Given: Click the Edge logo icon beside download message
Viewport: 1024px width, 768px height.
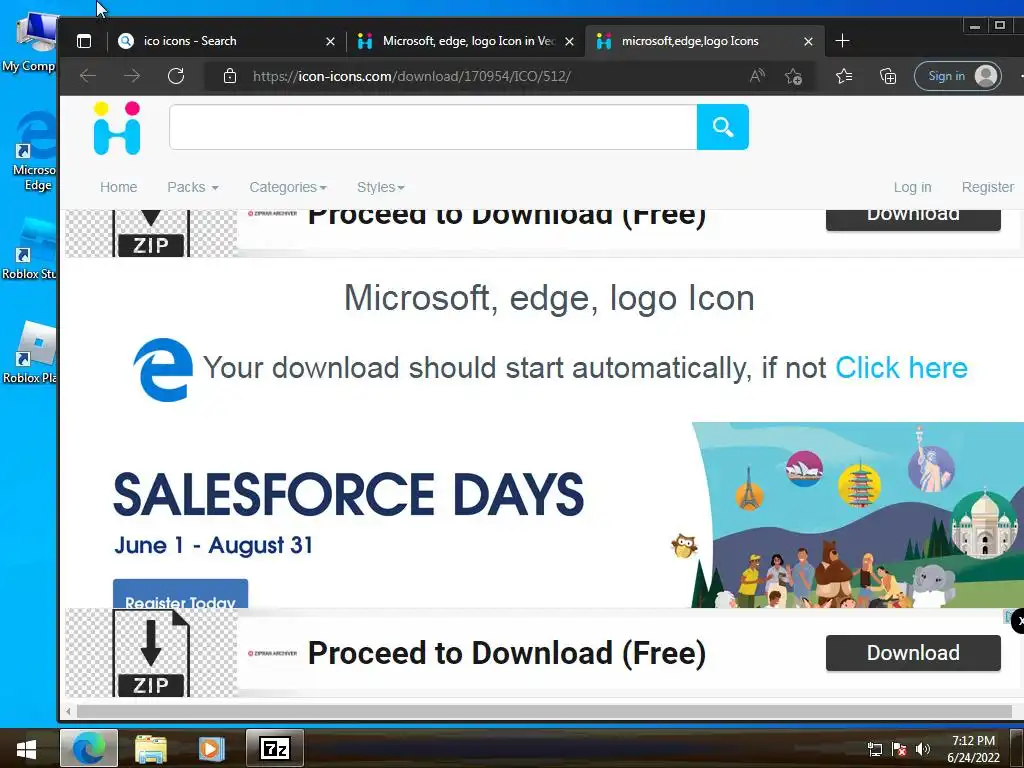Looking at the screenshot, I should [x=163, y=369].
